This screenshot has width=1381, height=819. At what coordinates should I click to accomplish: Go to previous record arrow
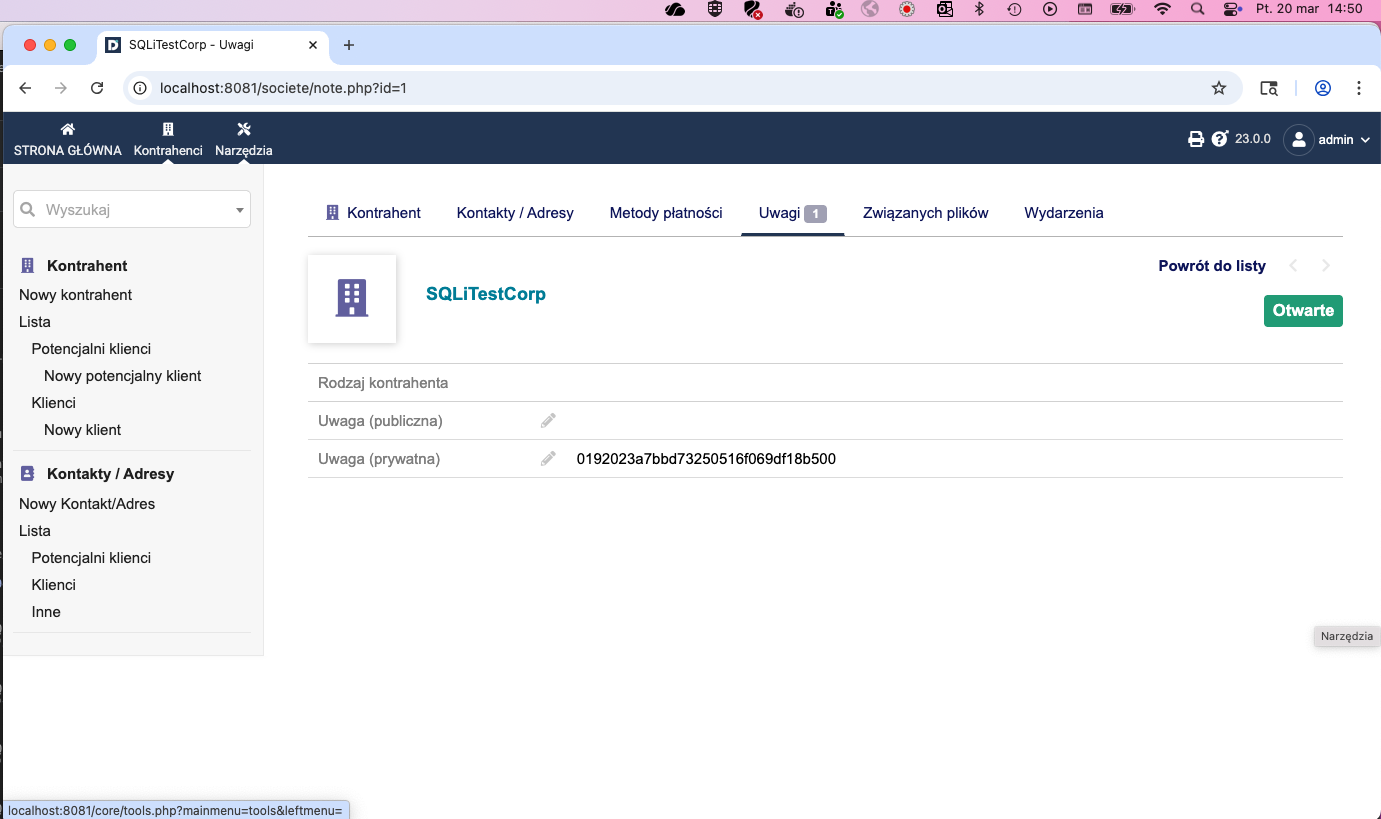pos(1293,266)
